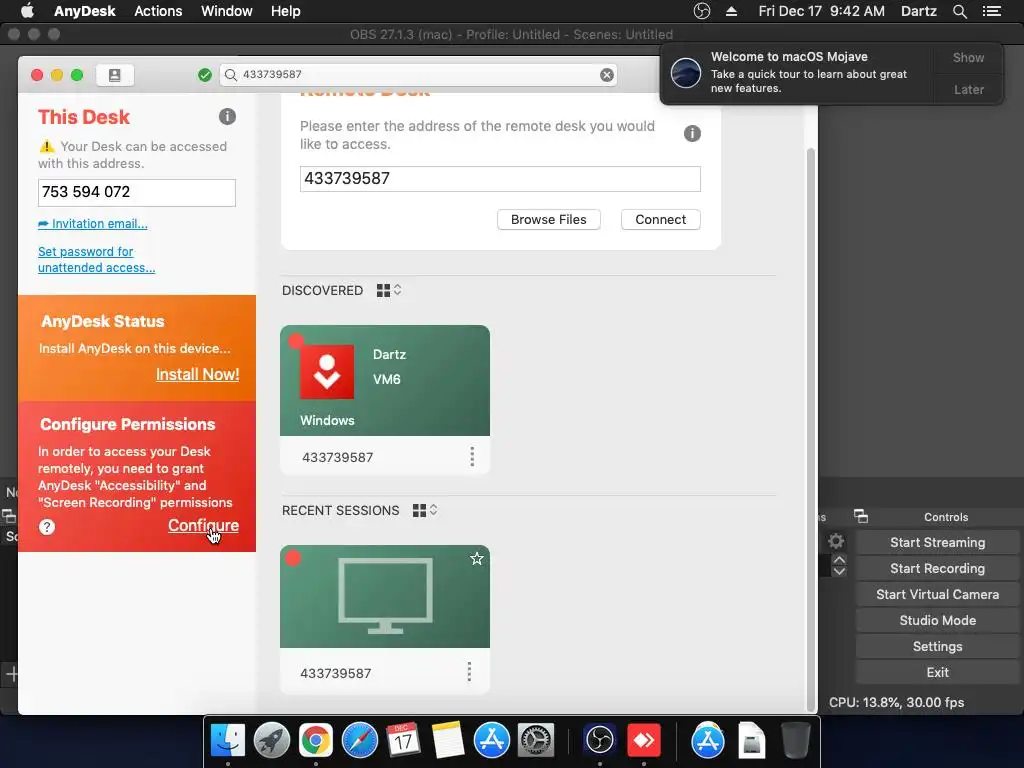Click the Browse Files button
This screenshot has width=1024, height=768.
click(x=549, y=219)
